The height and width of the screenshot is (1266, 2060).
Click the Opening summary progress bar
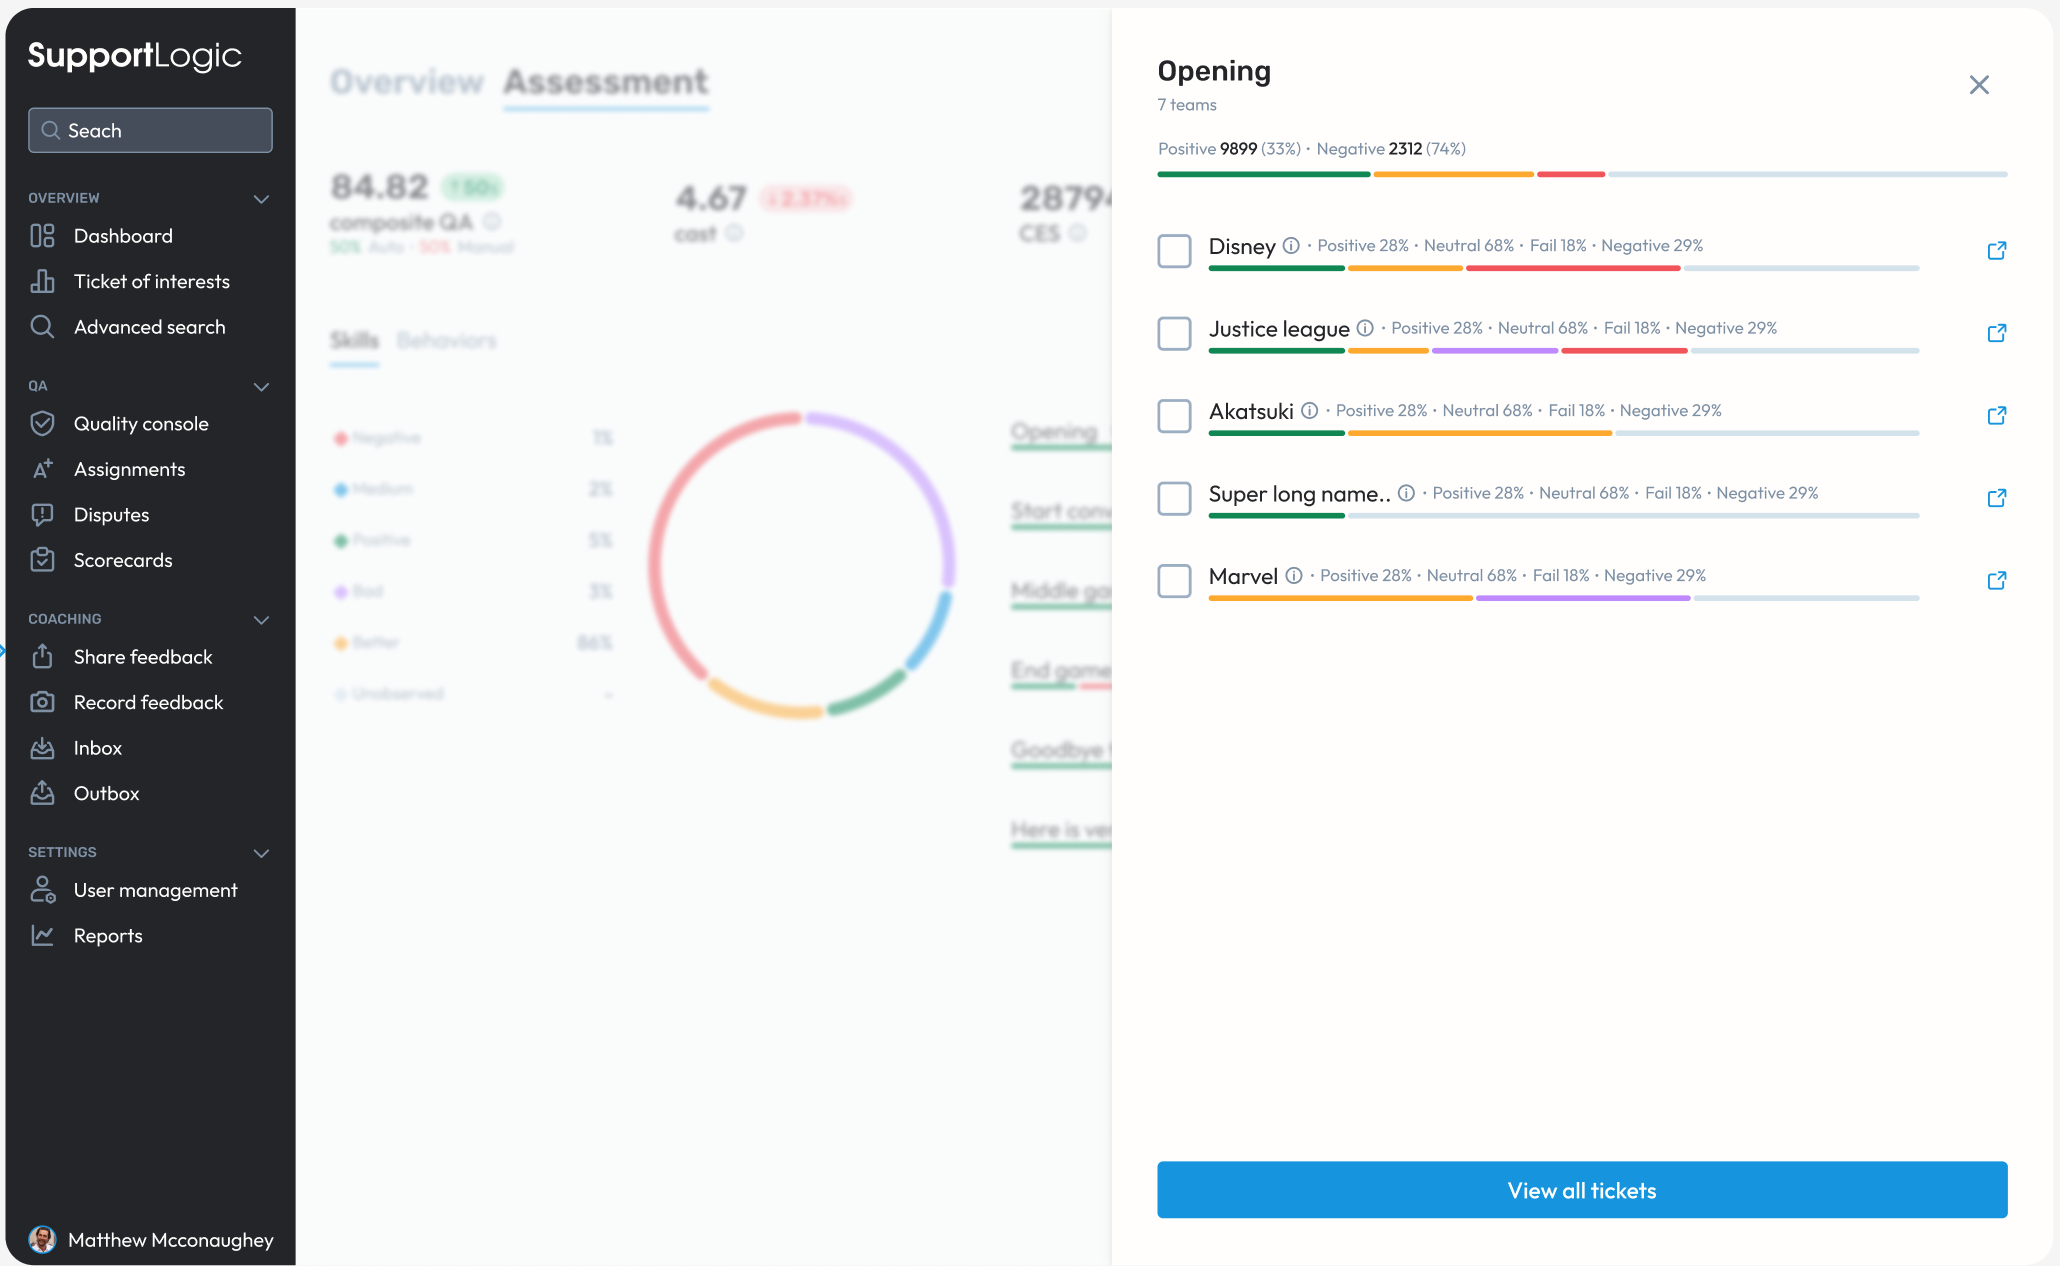(x=1581, y=175)
